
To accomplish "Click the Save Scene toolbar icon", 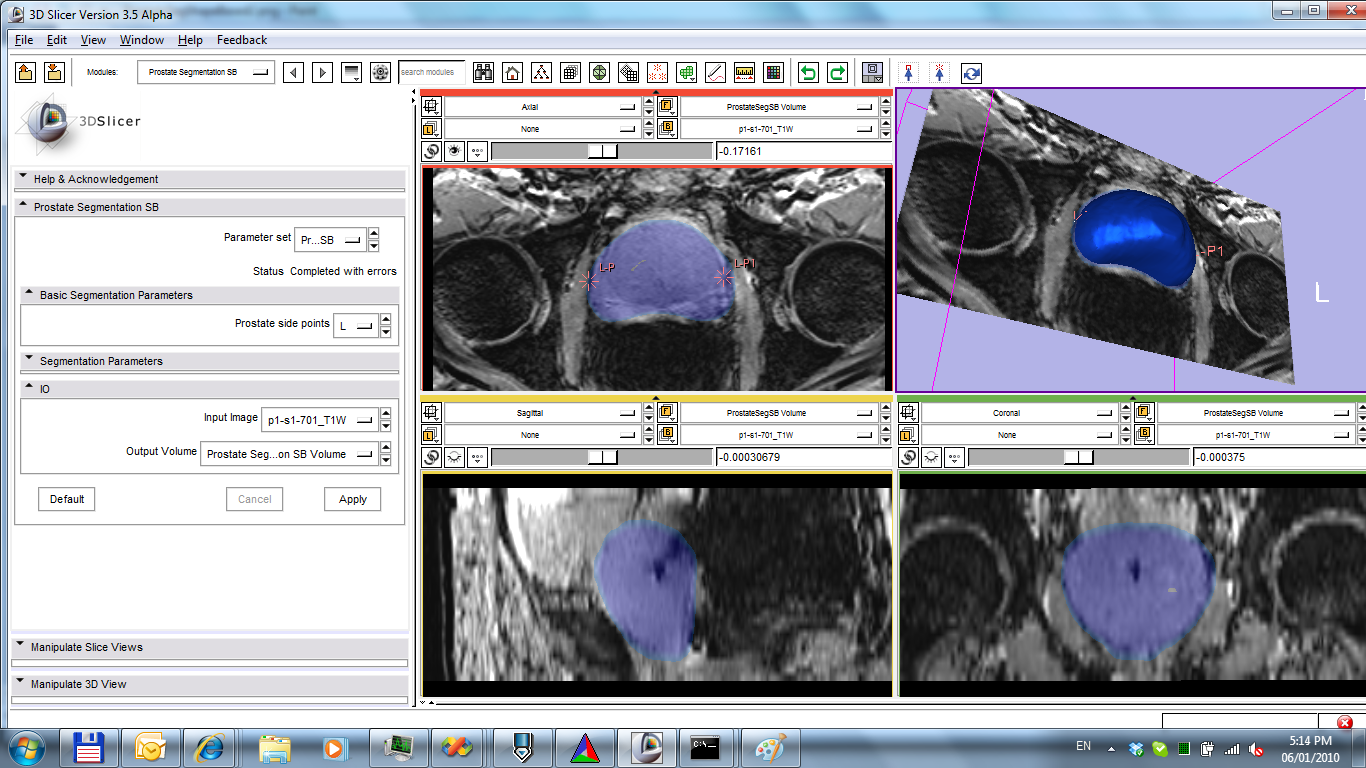I will [x=54, y=72].
